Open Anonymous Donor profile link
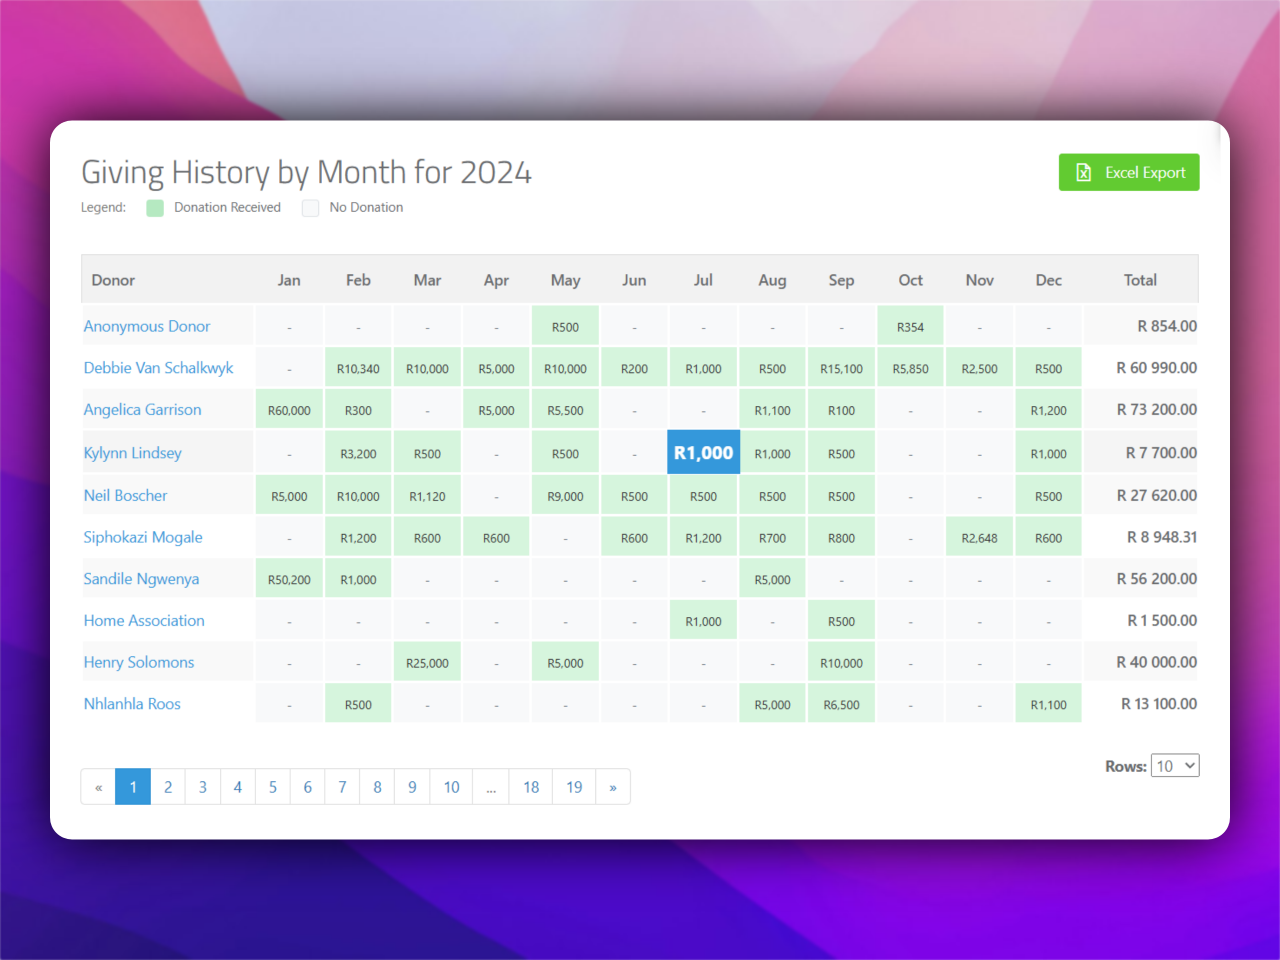This screenshot has height=960, width=1280. [147, 326]
